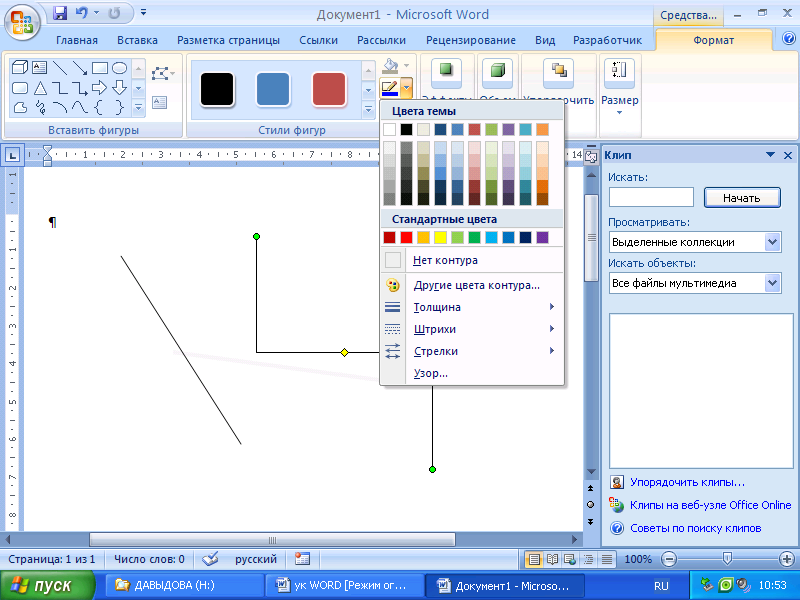This screenshot has width=800, height=600.
Task: Open the Shape Outline dropdown arrow
Action: (x=407, y=88)
